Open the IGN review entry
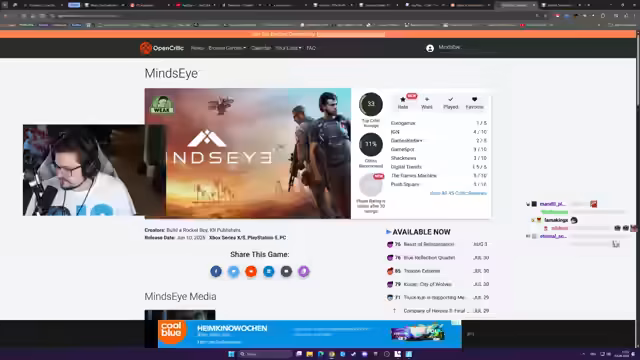 439,132
